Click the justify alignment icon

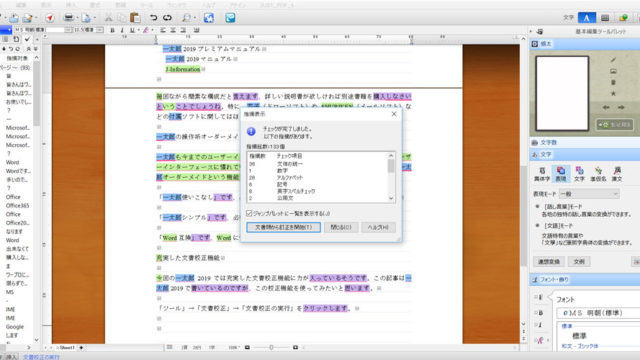196,30
